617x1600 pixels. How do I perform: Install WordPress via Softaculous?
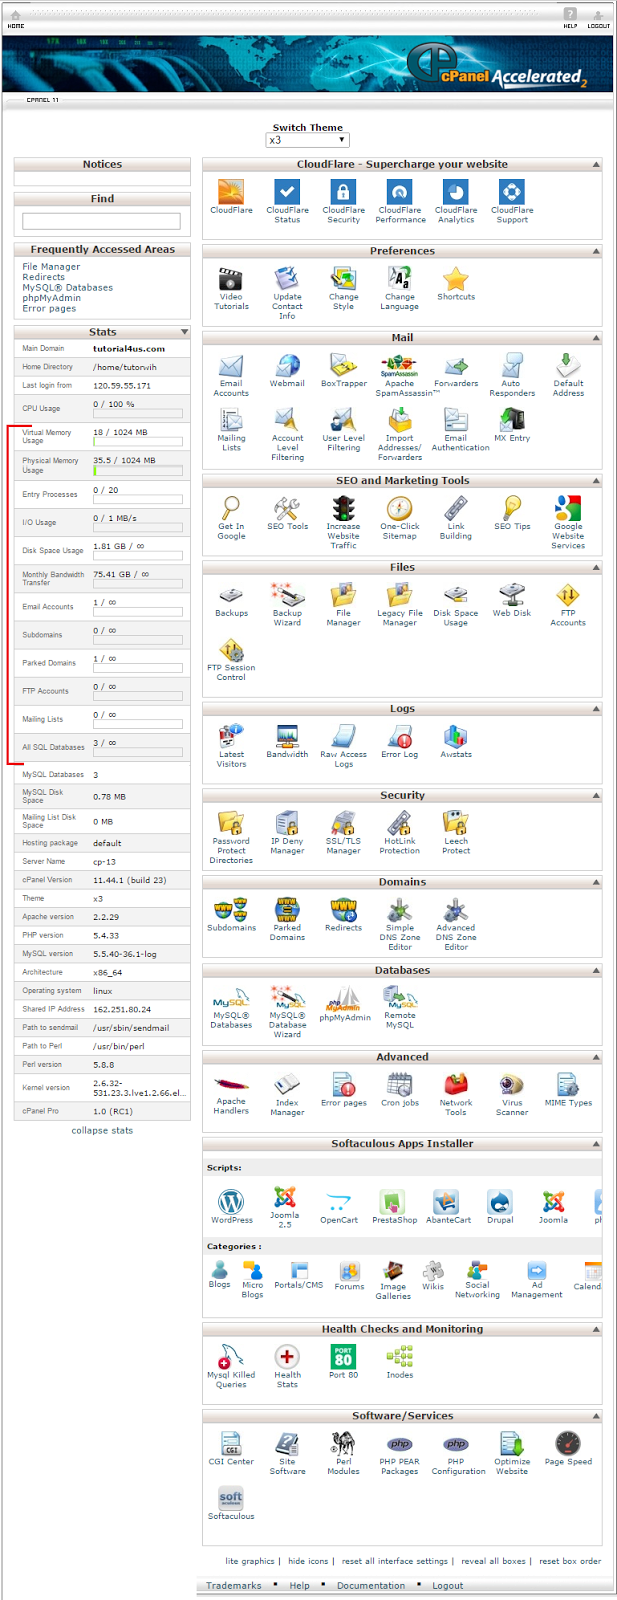231,1206
